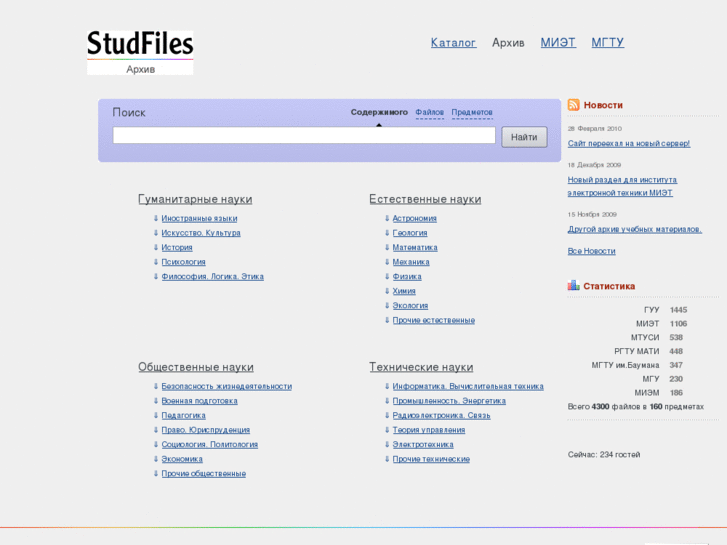Click the arrow icon before Теория управления
This screenshot has height=545, width=727.
point(387,430)
